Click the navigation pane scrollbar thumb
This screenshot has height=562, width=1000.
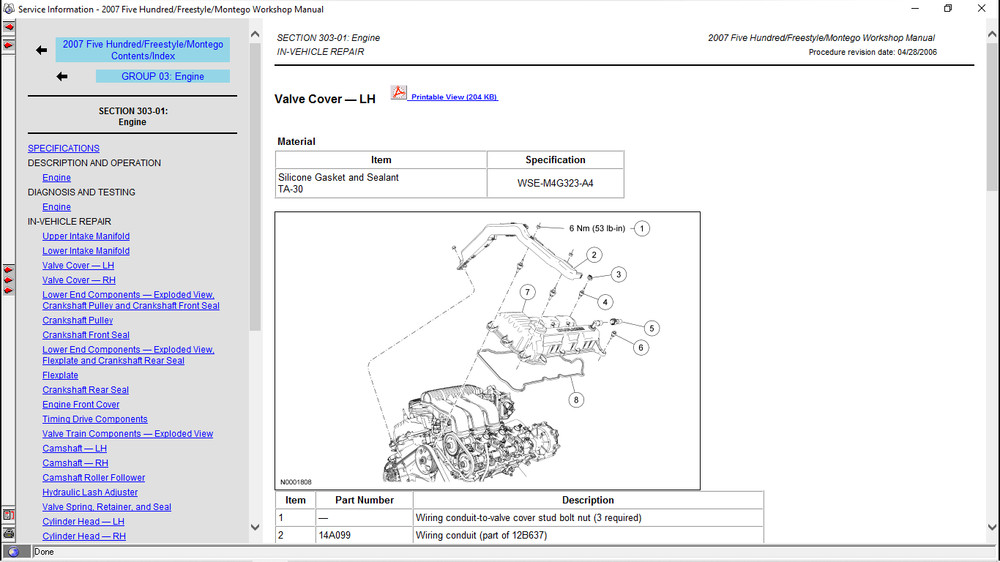pos(255,187)
